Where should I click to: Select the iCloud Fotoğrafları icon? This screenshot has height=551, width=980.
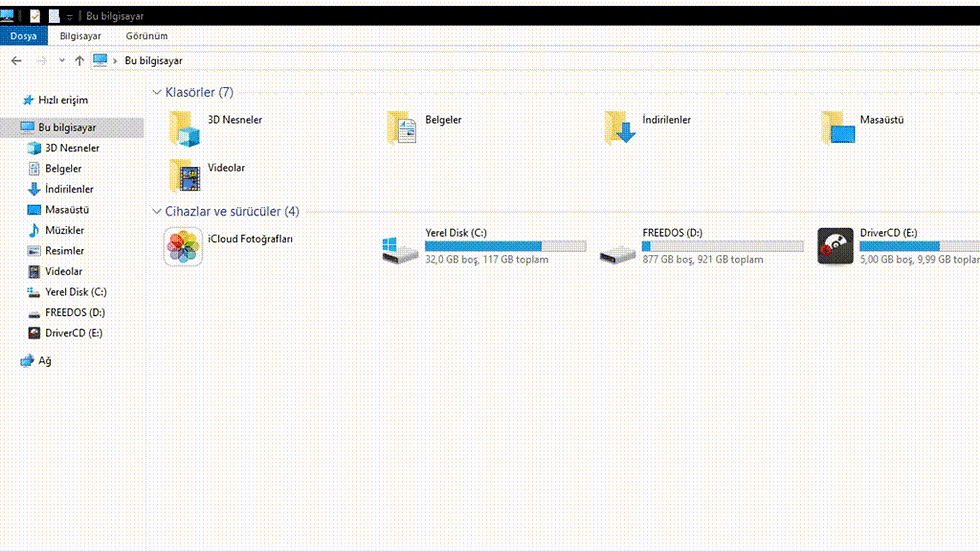[183, 246]
